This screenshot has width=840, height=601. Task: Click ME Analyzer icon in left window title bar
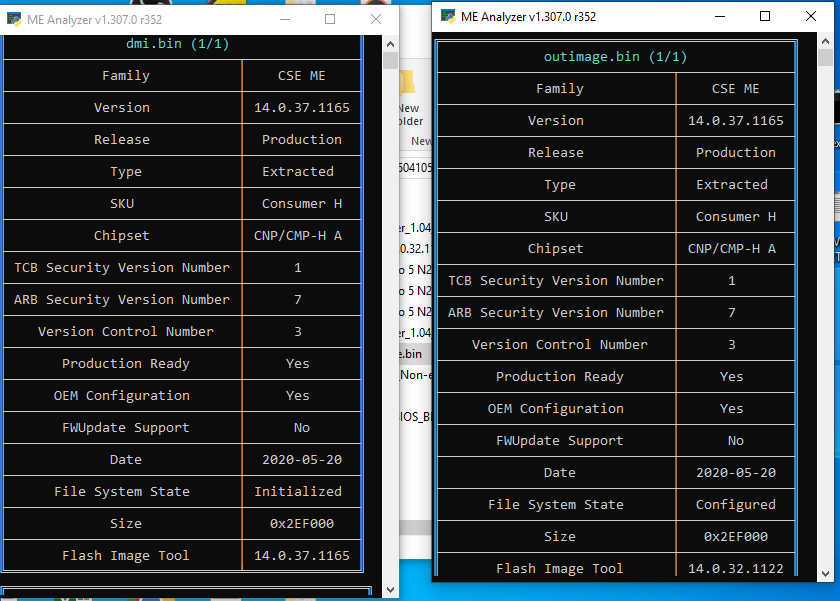coord(14,19)
